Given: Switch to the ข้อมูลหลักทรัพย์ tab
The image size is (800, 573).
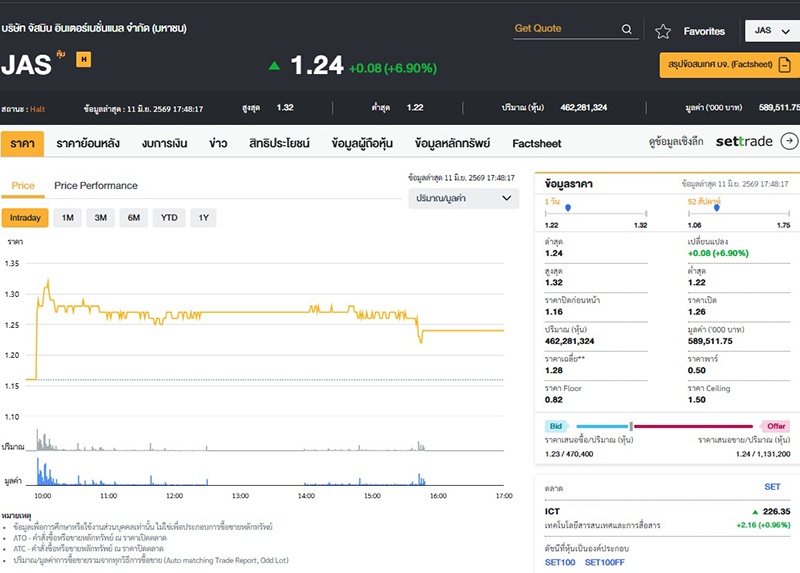Looking at the screenshot, I should pyautogui.click(x=452, y=143).
